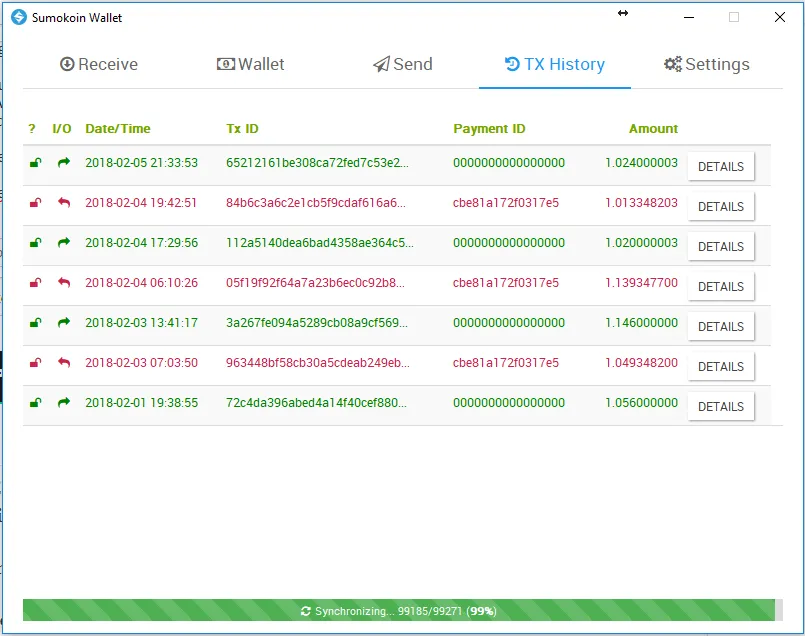This screenshot has width=805, height=636.
Task: Click green arrow icon for 2018-02-01 19:38:55
Action: point(64,403)
